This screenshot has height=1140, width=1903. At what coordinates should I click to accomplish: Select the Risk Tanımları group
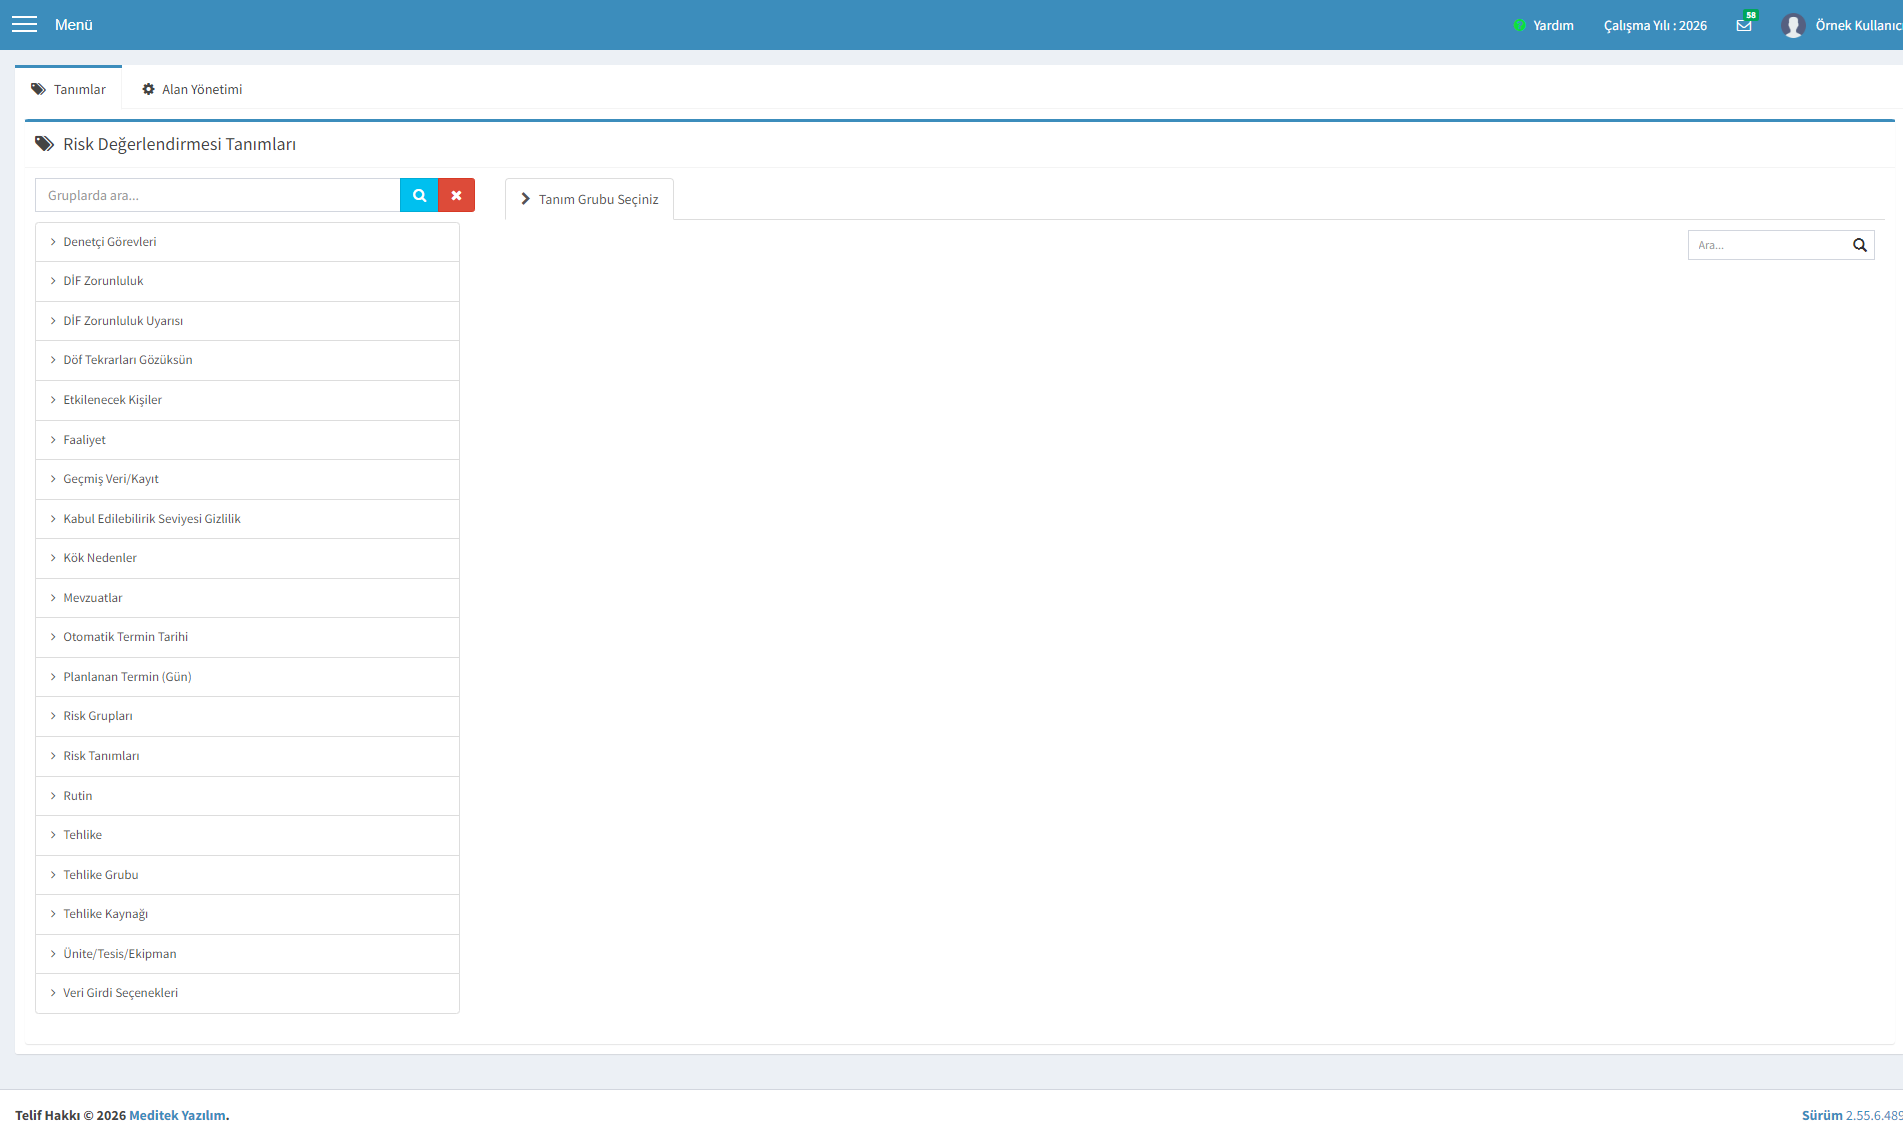tap(247, 756)
